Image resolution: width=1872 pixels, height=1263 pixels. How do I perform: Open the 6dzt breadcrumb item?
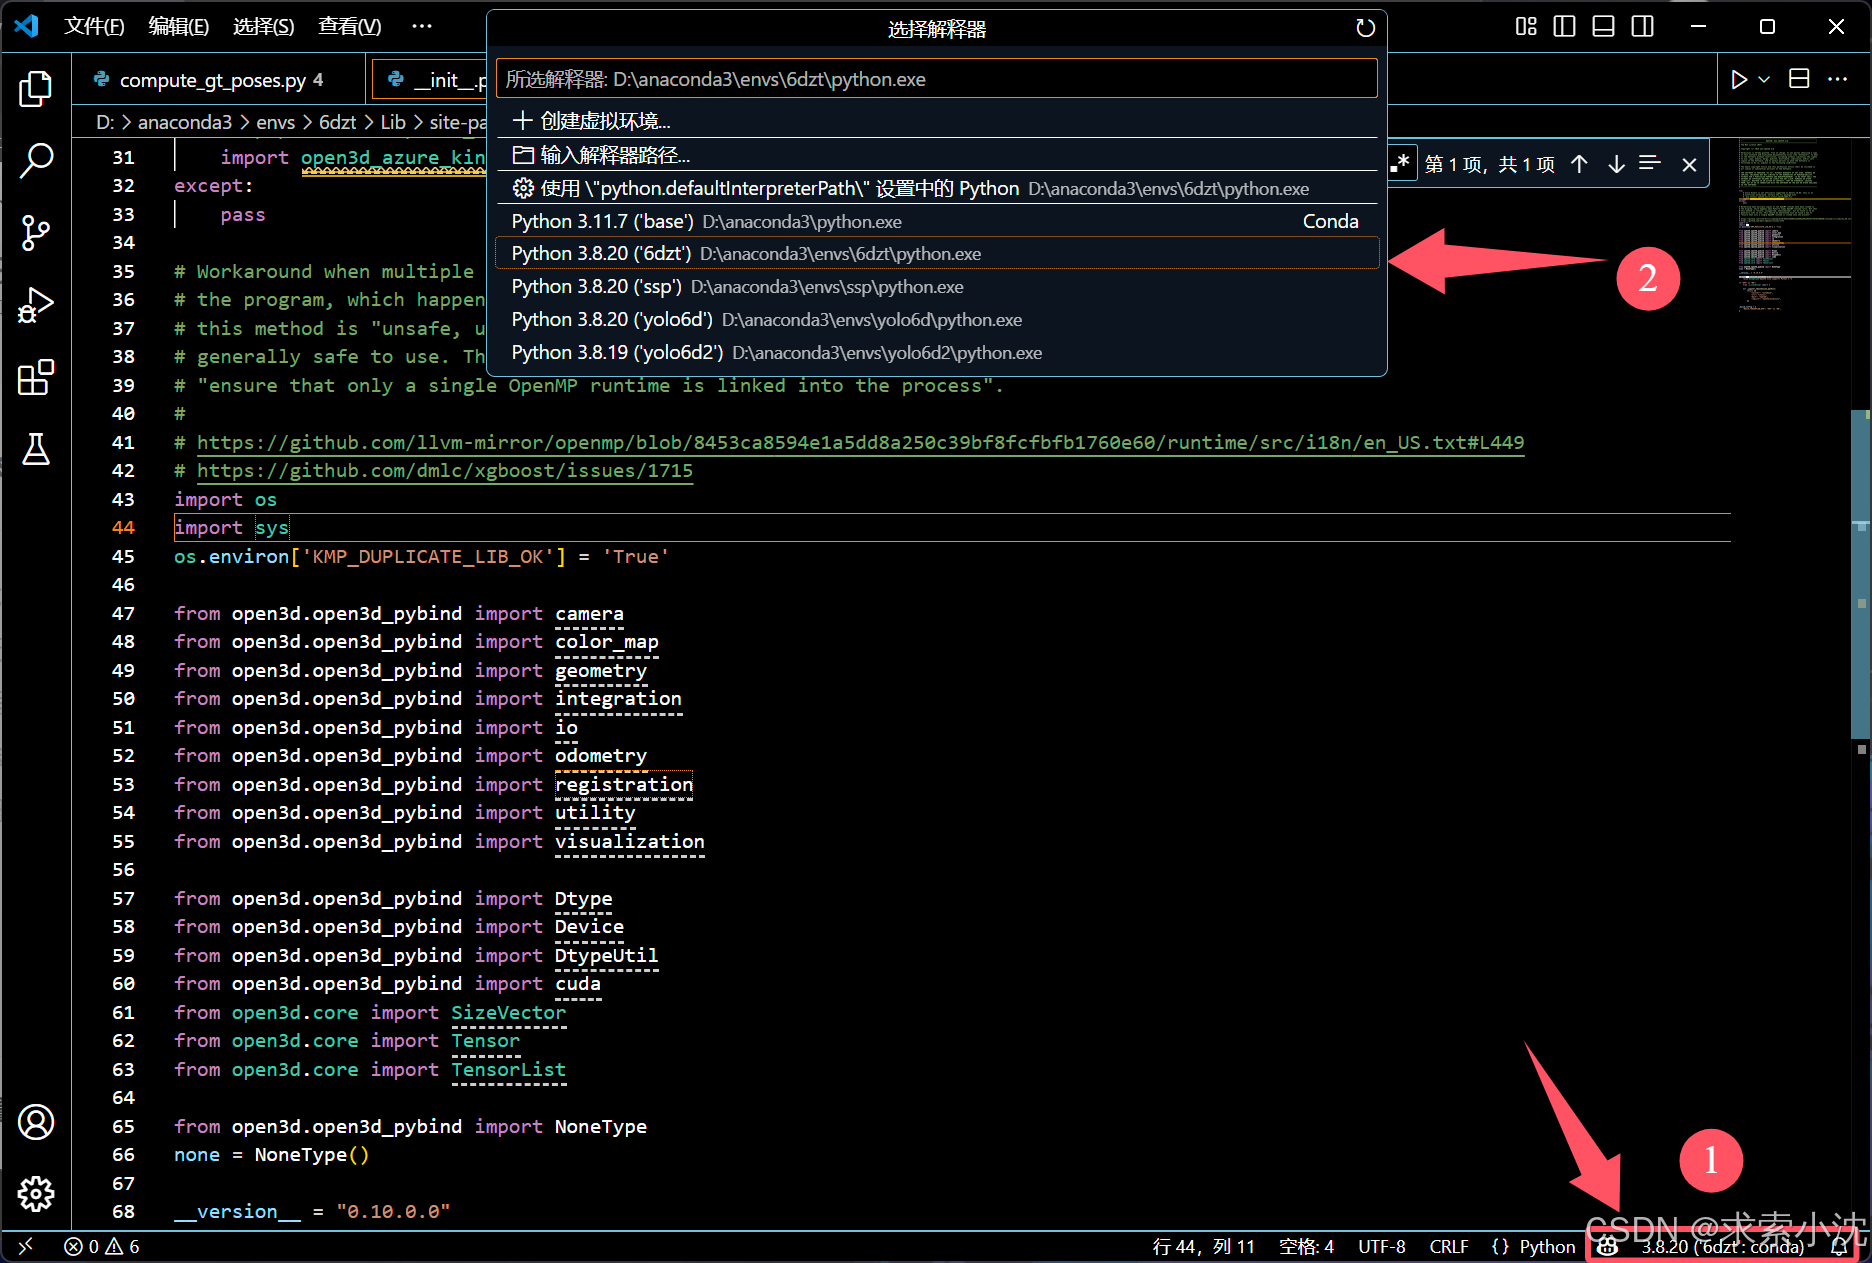(x=337, y=122)
